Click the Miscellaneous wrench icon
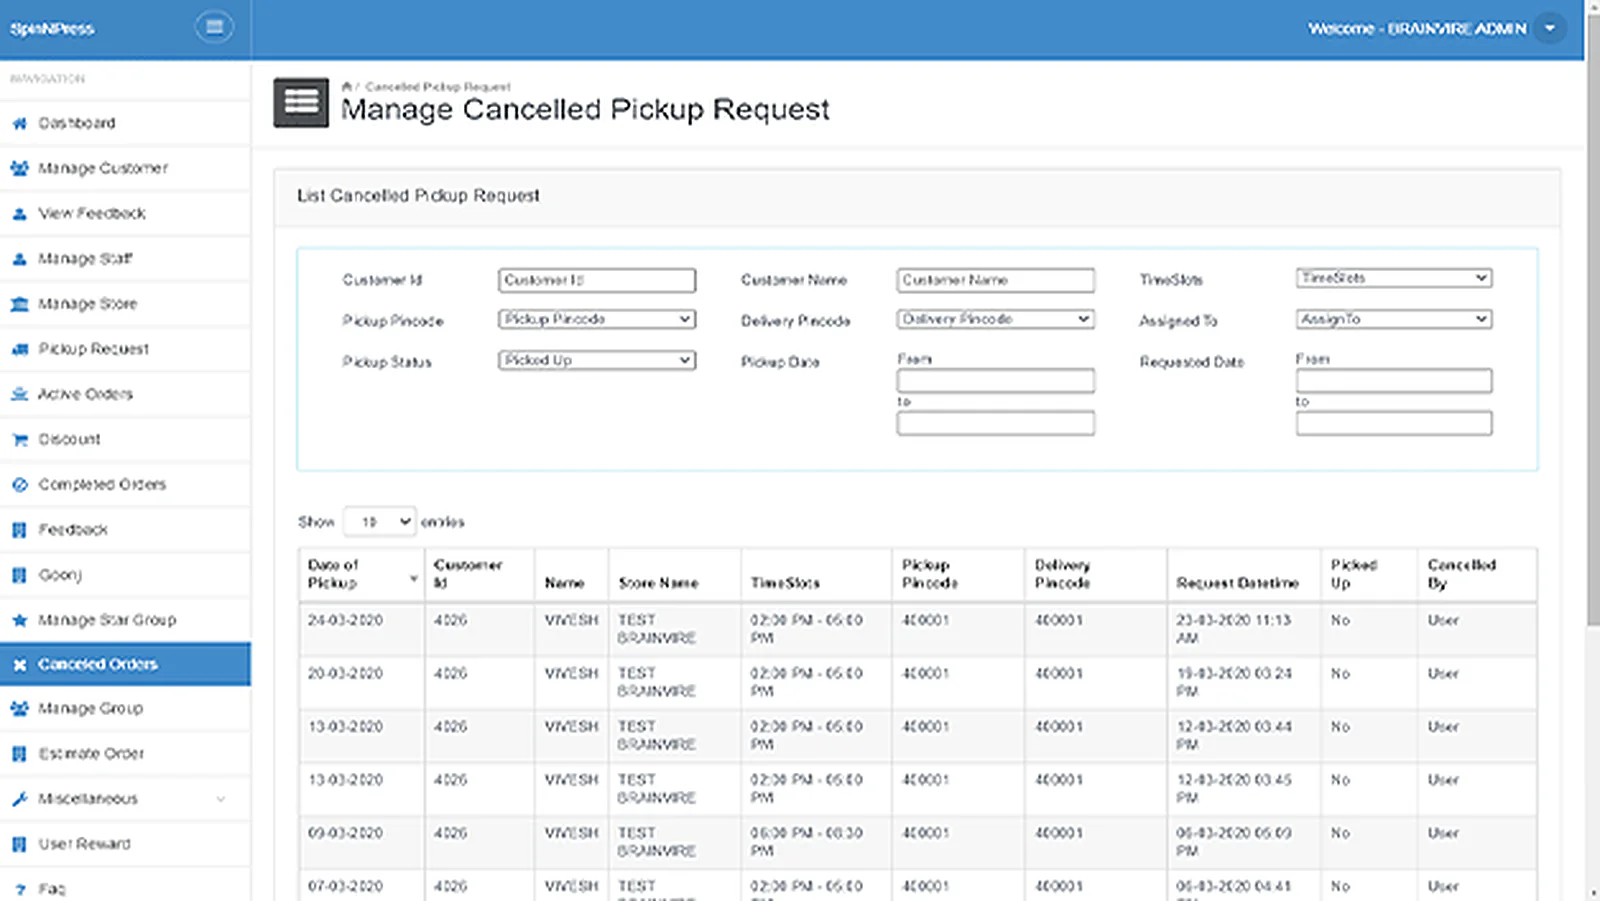 (19, 799)
